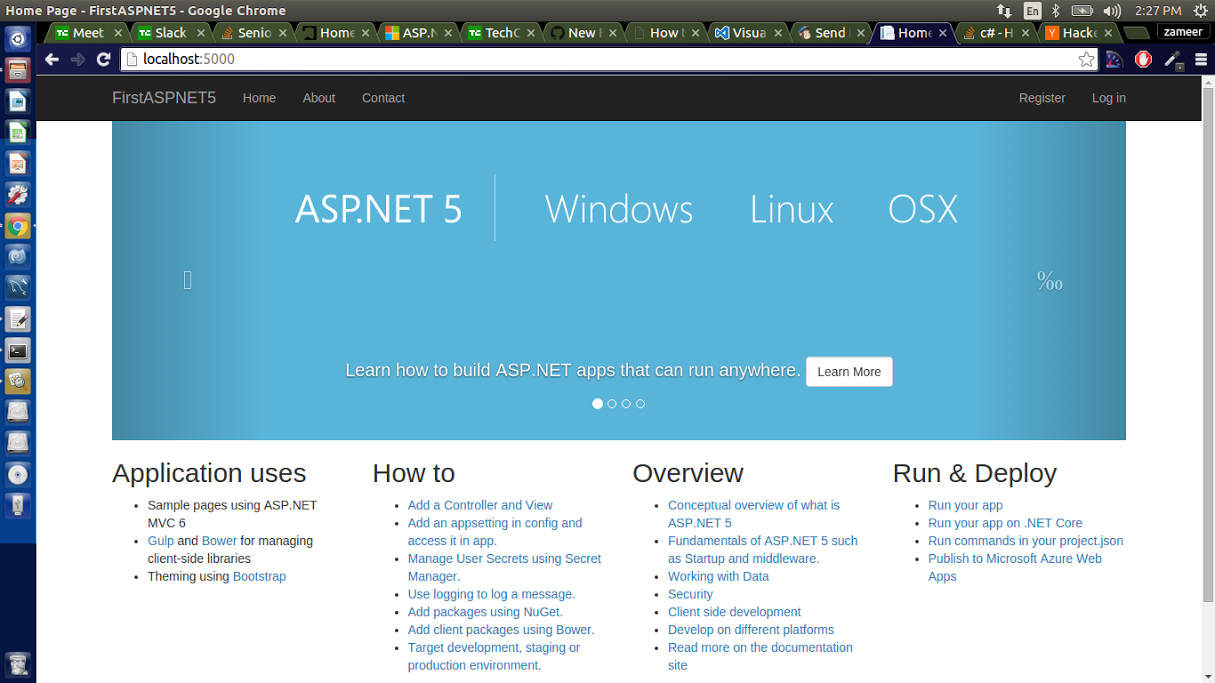This screenshot has height=683, width=1215.
Task: Click the localhost:5000 address bar
Action: click(600, 59)
